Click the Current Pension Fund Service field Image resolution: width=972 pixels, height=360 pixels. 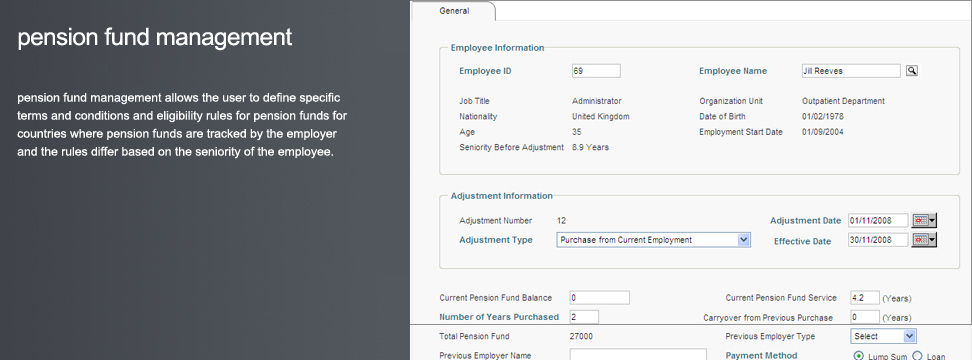click(x=865, y=297)
